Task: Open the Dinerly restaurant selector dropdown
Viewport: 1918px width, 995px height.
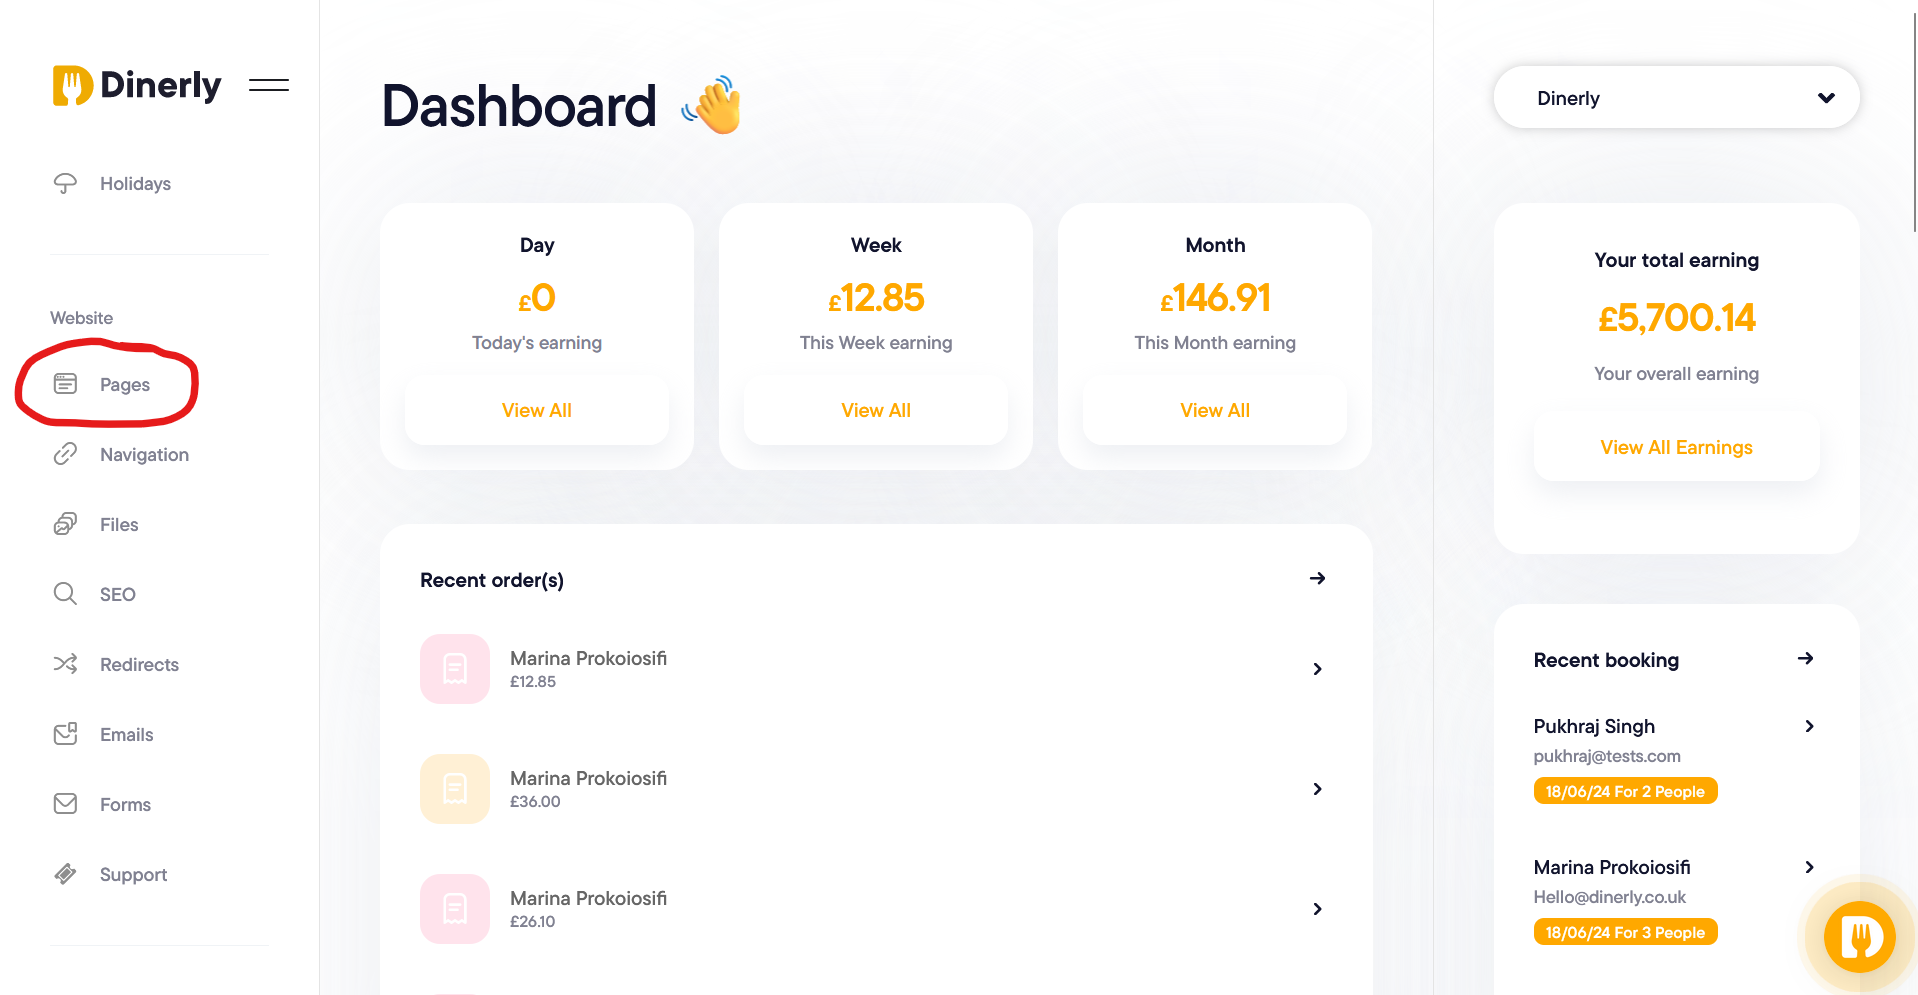Action: click(1676, 98)
